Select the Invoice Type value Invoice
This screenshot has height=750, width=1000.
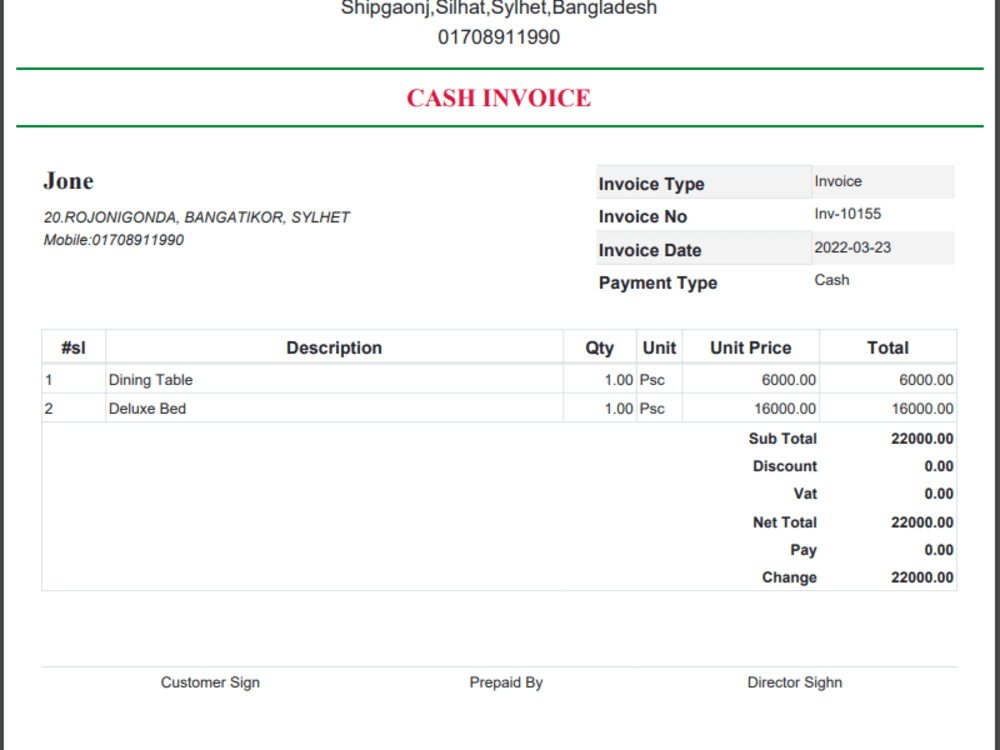(838, 181)
